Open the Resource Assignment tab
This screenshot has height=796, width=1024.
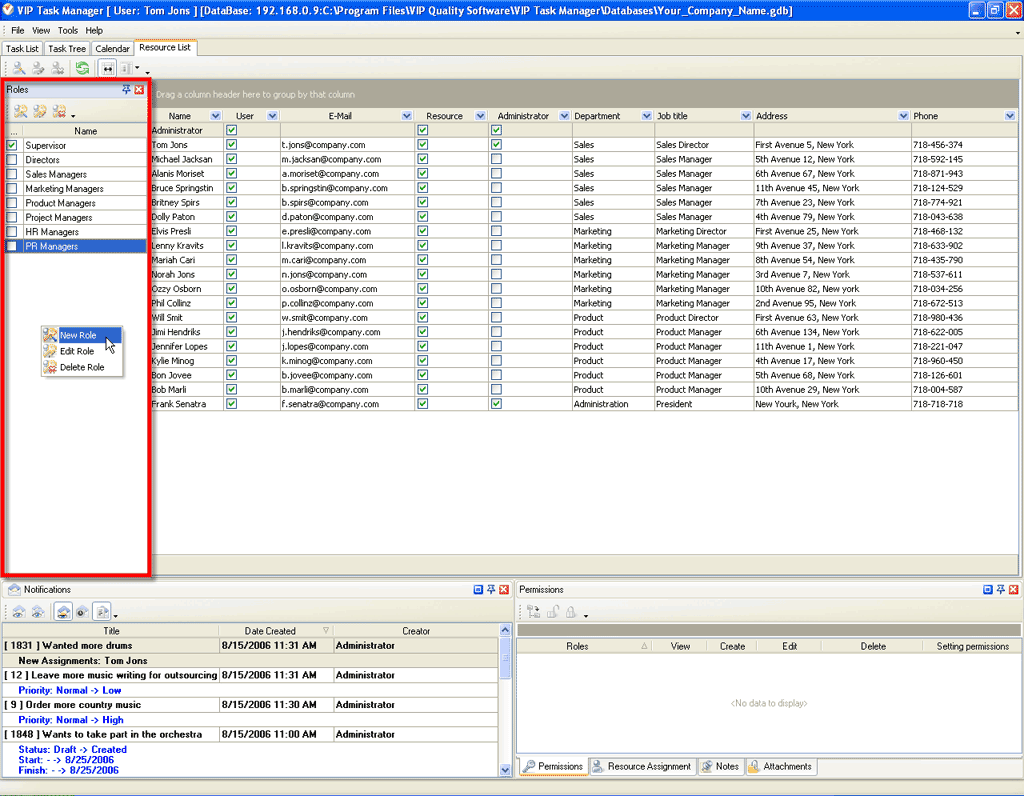pyautogui.click(x=641, y=767)
